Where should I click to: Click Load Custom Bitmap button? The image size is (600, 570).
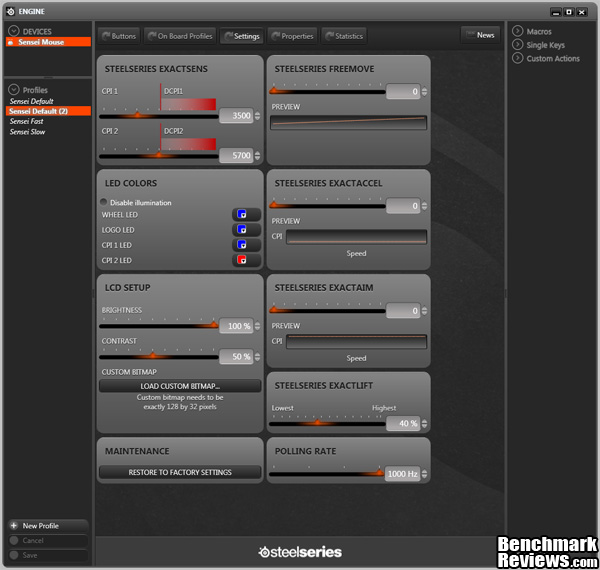click(180, 386)
